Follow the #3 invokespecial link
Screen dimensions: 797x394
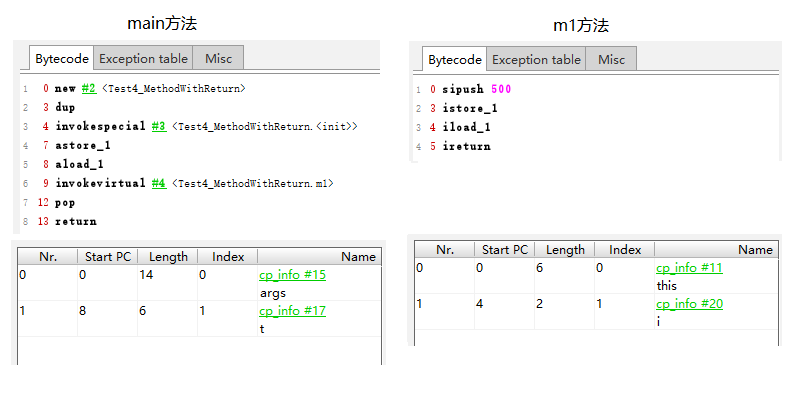click(x=159, y=127)
